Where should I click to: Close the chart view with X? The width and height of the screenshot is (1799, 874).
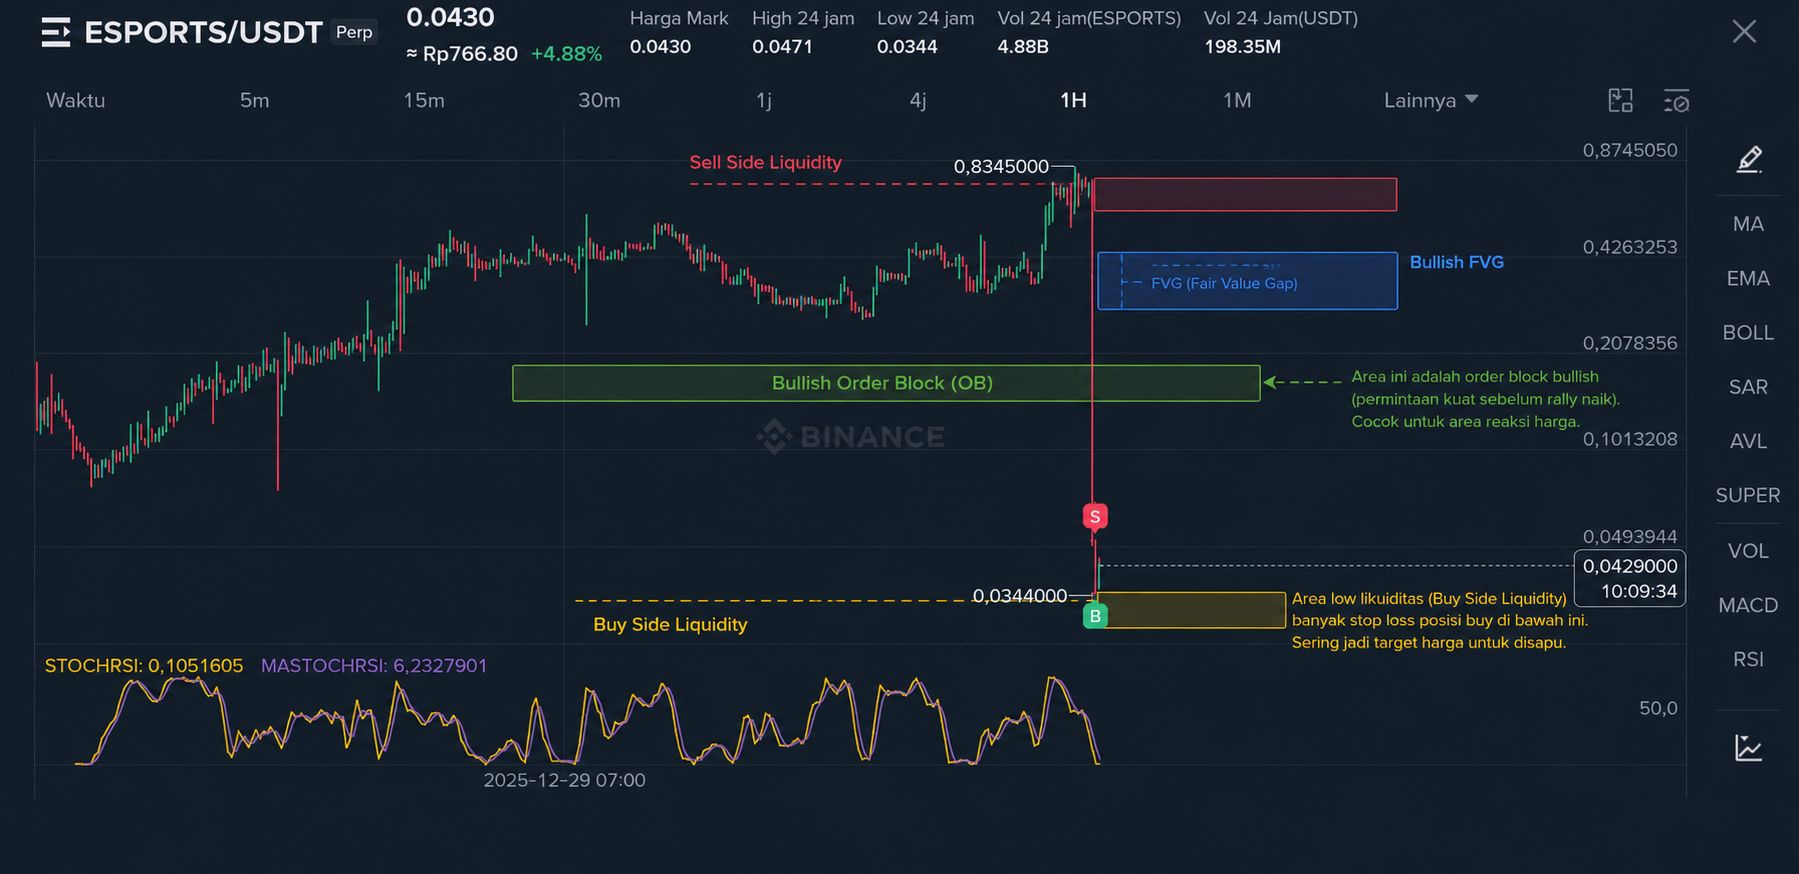pyautogui.click(x=1744, y=32)
